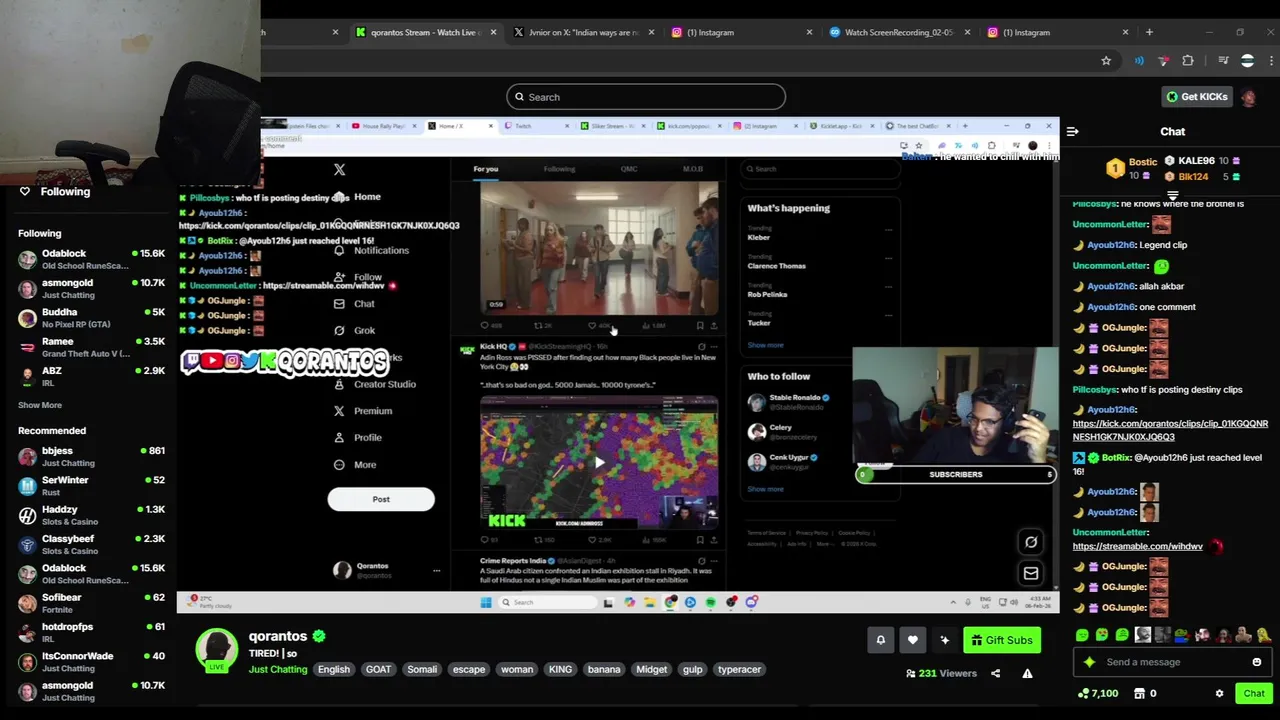This screenshot has width=1280, height=720.
Task: Select the English tag
Action: pos(334,669)
